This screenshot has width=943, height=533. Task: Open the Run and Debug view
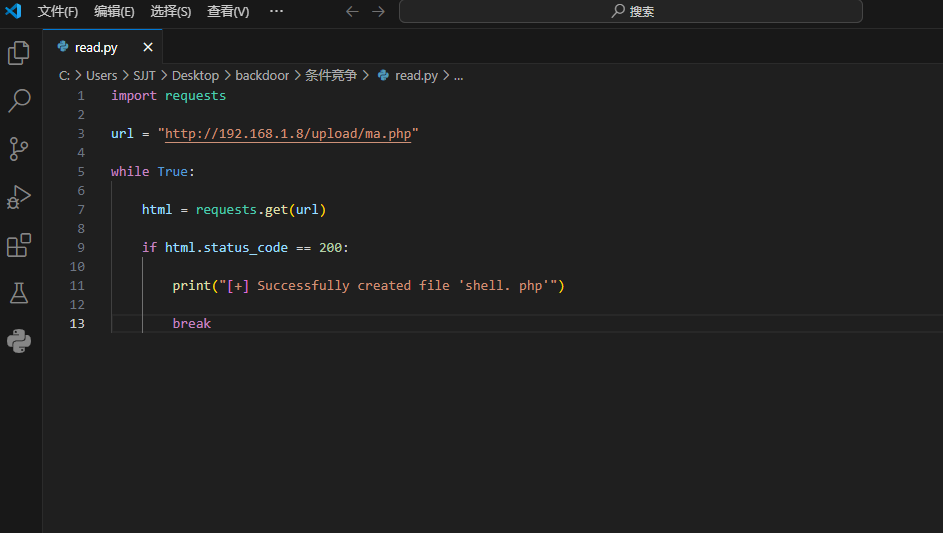click(x=19, y=197)
